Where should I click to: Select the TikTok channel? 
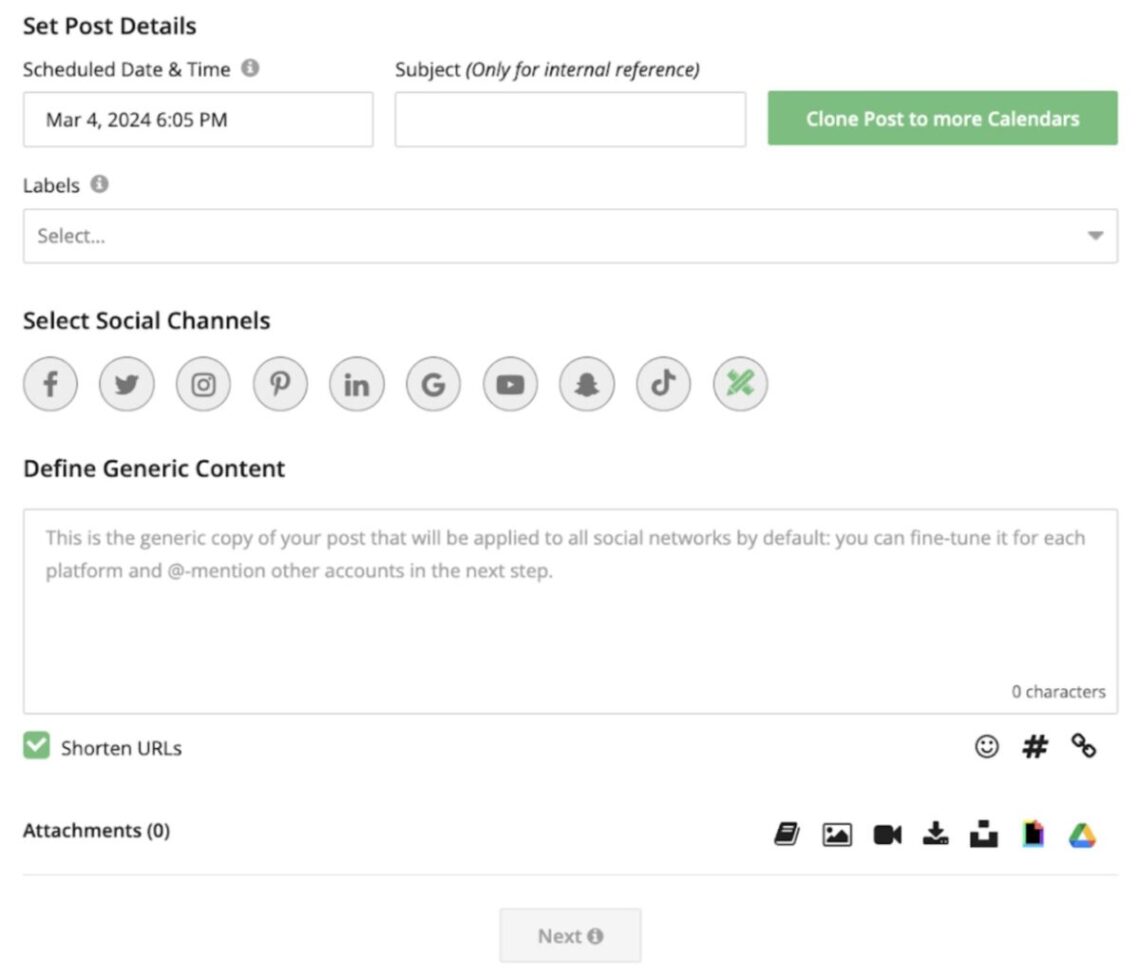(x=663, y=383)
